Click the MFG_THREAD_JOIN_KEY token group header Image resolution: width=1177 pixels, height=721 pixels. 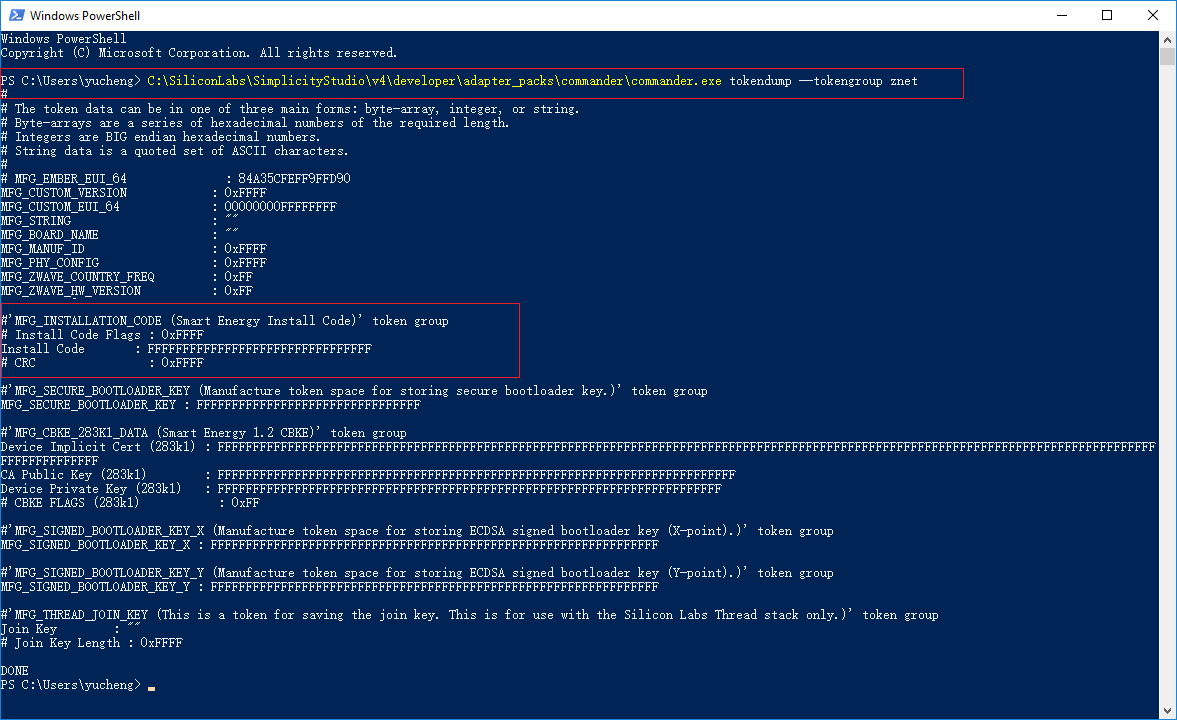pos(470,615)
